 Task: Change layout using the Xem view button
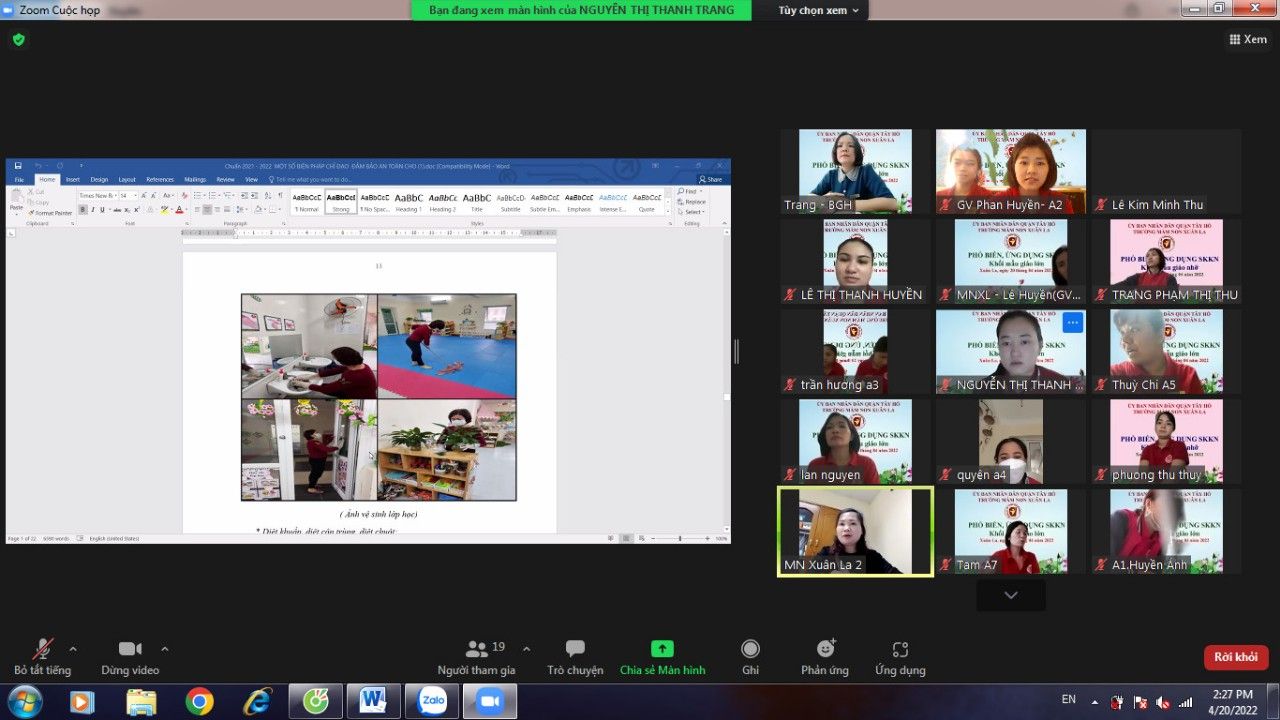(x=1248, y=39)
